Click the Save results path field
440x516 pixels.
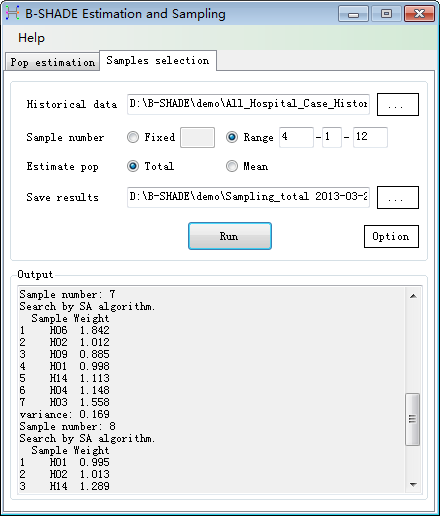[248, 197]
